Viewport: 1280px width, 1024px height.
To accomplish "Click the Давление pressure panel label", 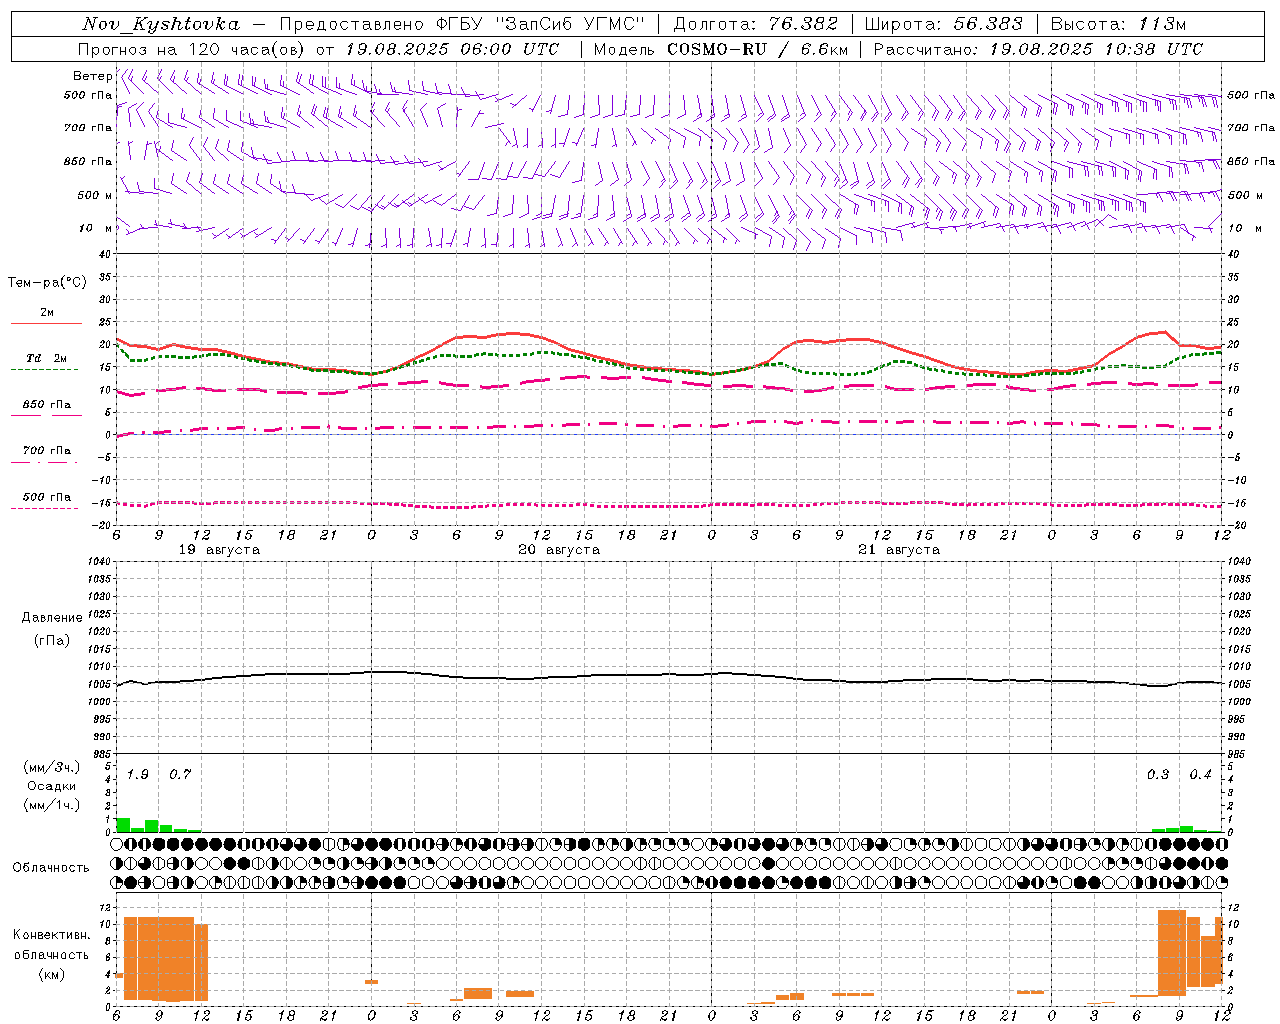I will [x=52, y=618].
